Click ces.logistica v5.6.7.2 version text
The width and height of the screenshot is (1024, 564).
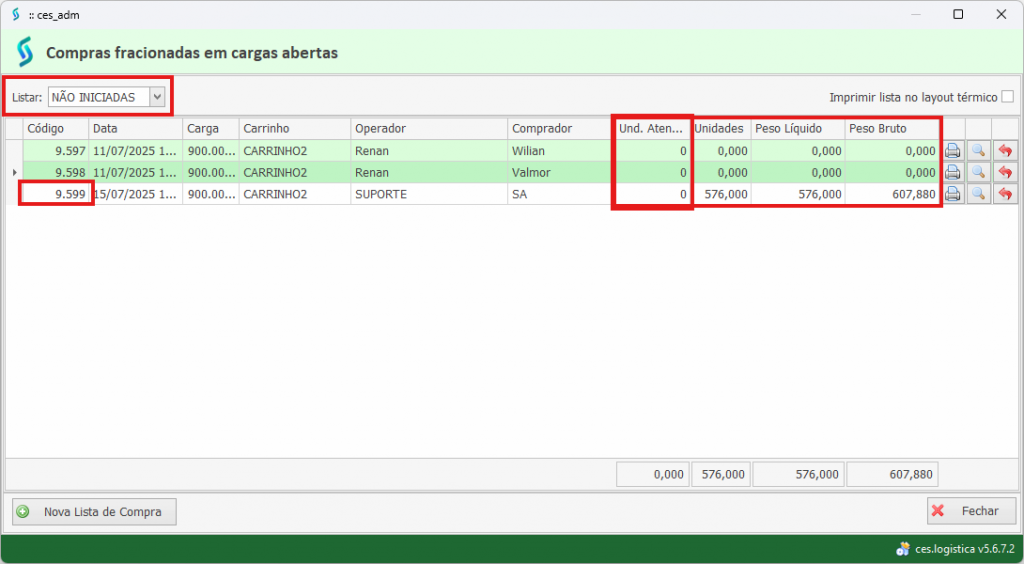[x=964, y=549]
